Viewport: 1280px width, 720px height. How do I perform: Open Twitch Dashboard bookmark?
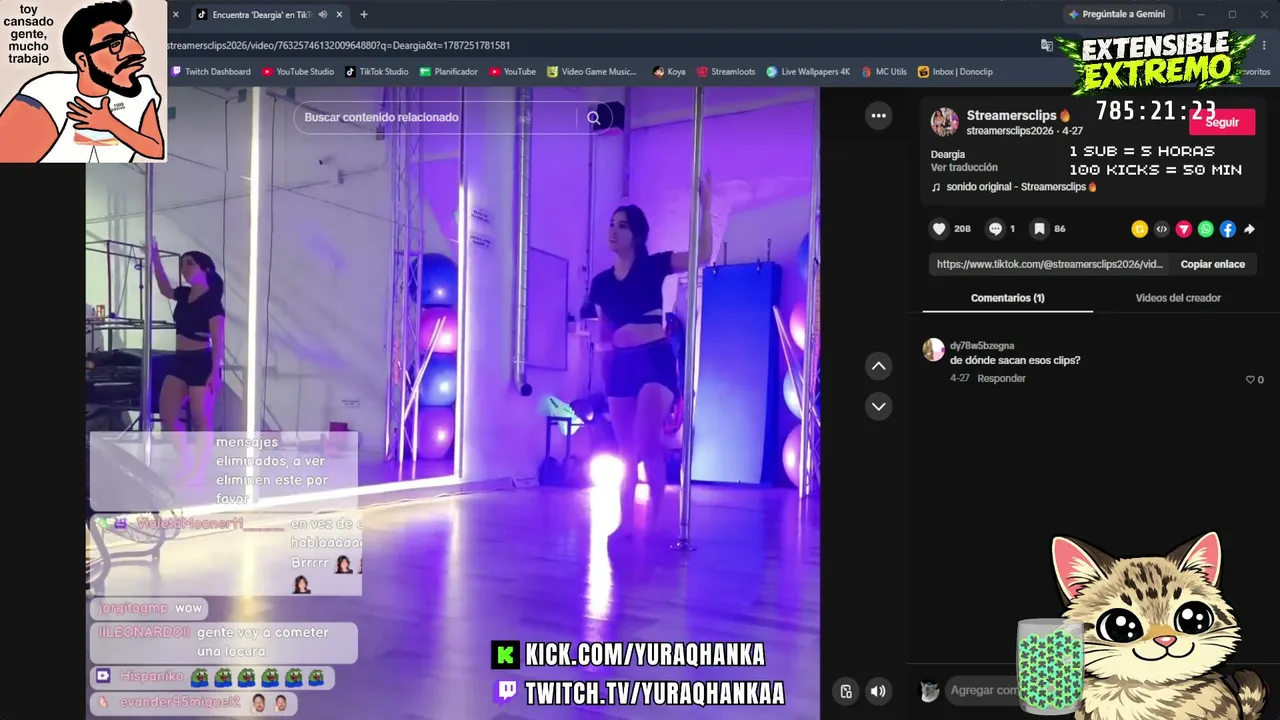(211, 72)
